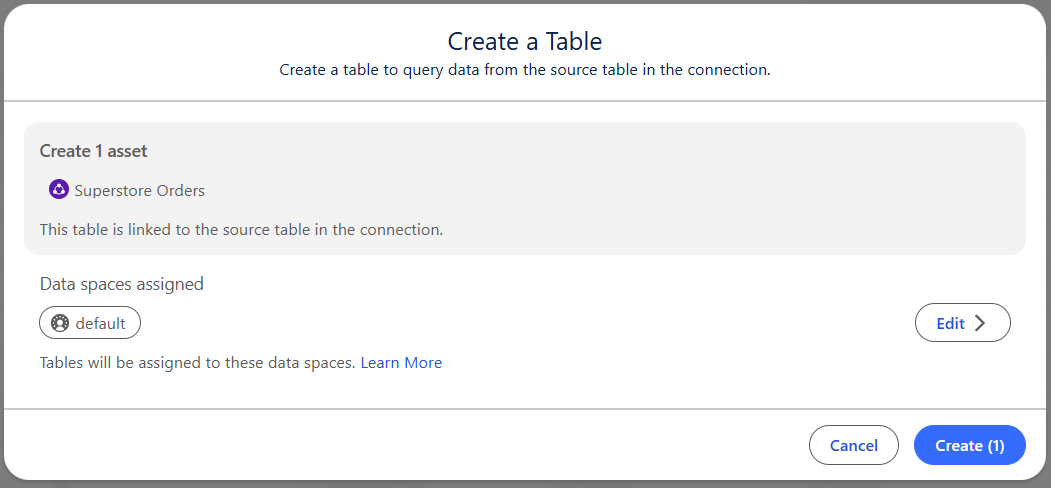The height and width of the screenshot is (488, 1051).
Task: Select the table linked to source note
Action: coord(241,229)
